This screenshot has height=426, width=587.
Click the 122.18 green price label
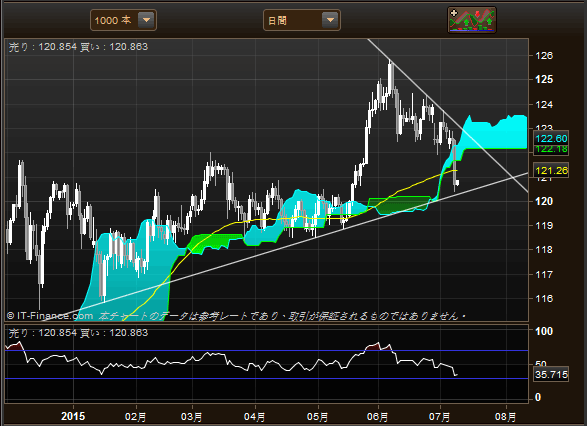[x=551, y=149]
